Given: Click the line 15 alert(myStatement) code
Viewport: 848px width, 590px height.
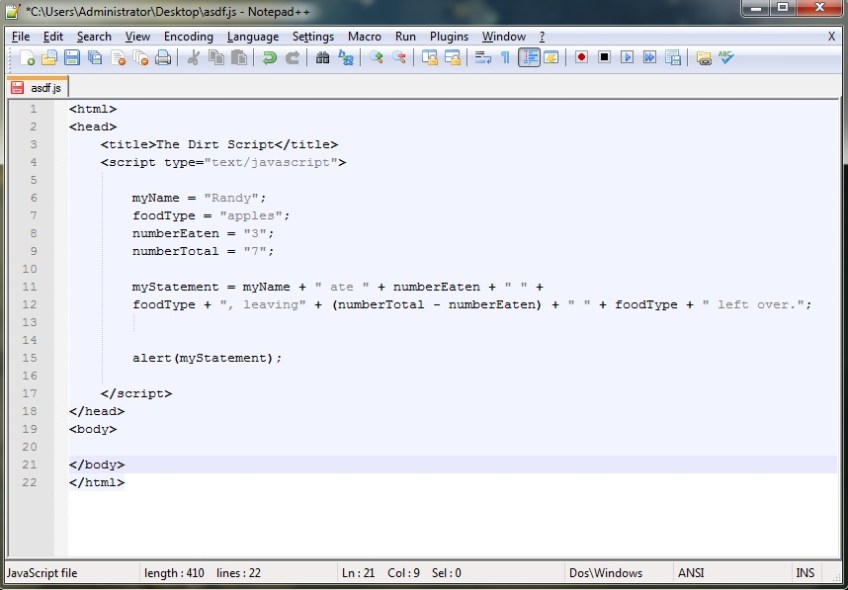Looking at the screenshot, I should [x=207, y=358].
